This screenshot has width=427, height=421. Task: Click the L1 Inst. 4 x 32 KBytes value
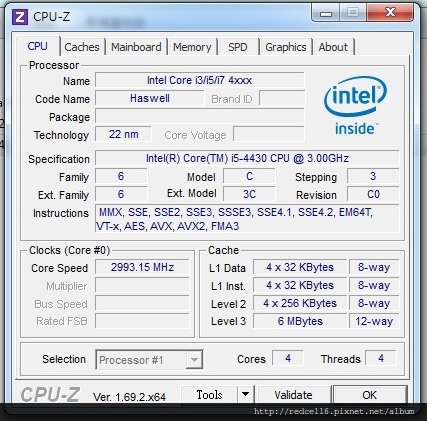(x=300, y=286)
